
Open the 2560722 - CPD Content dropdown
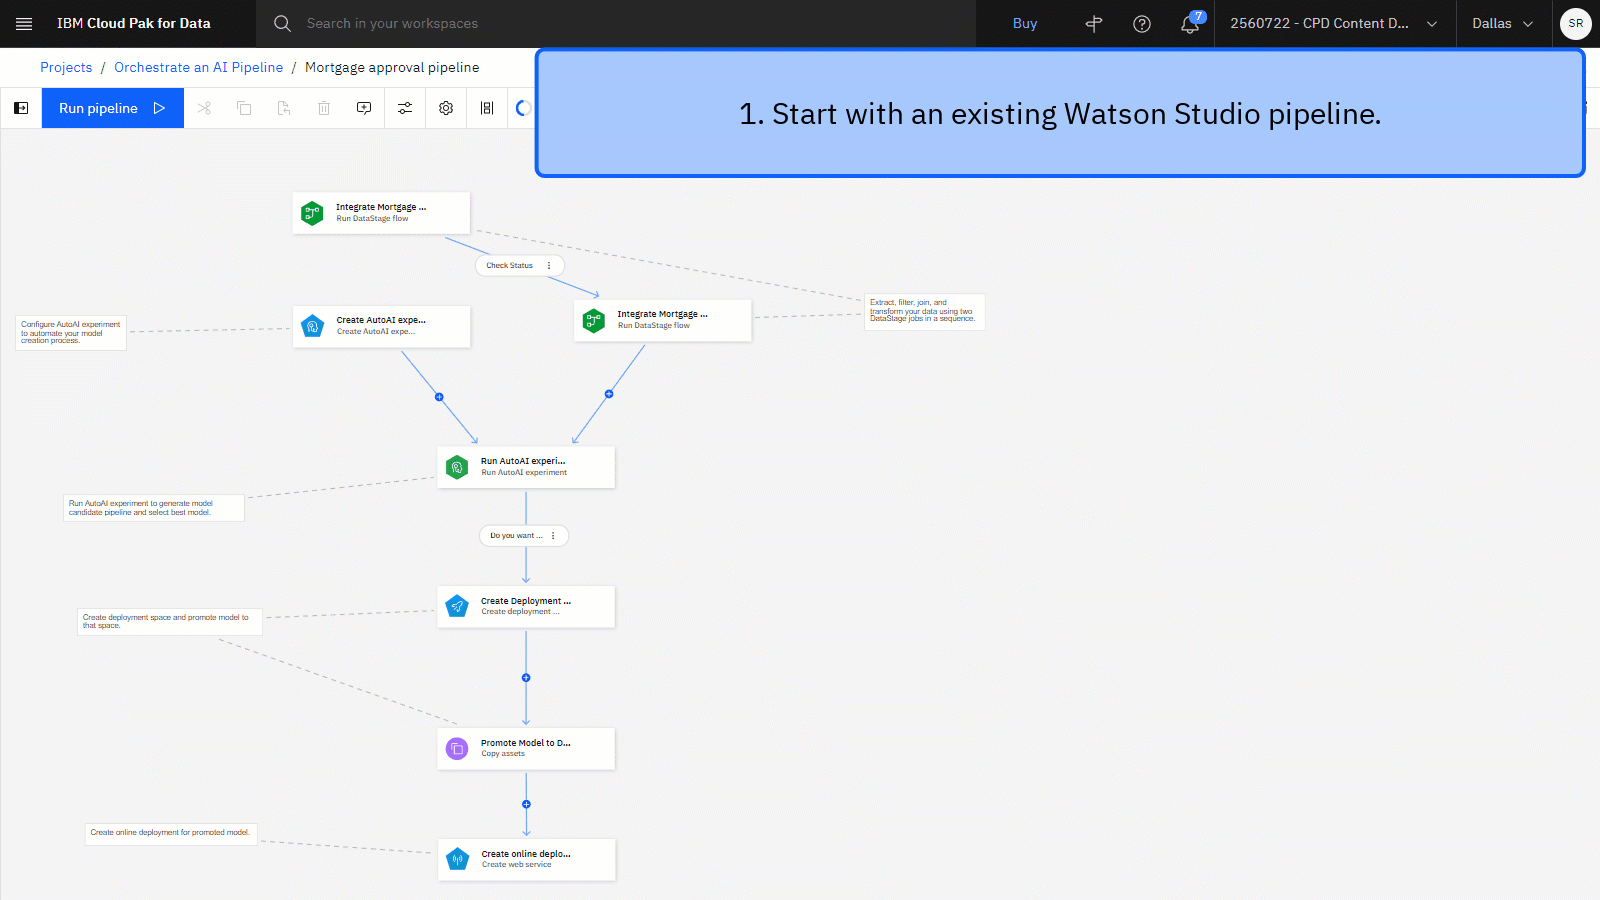tap(1334, 23)
